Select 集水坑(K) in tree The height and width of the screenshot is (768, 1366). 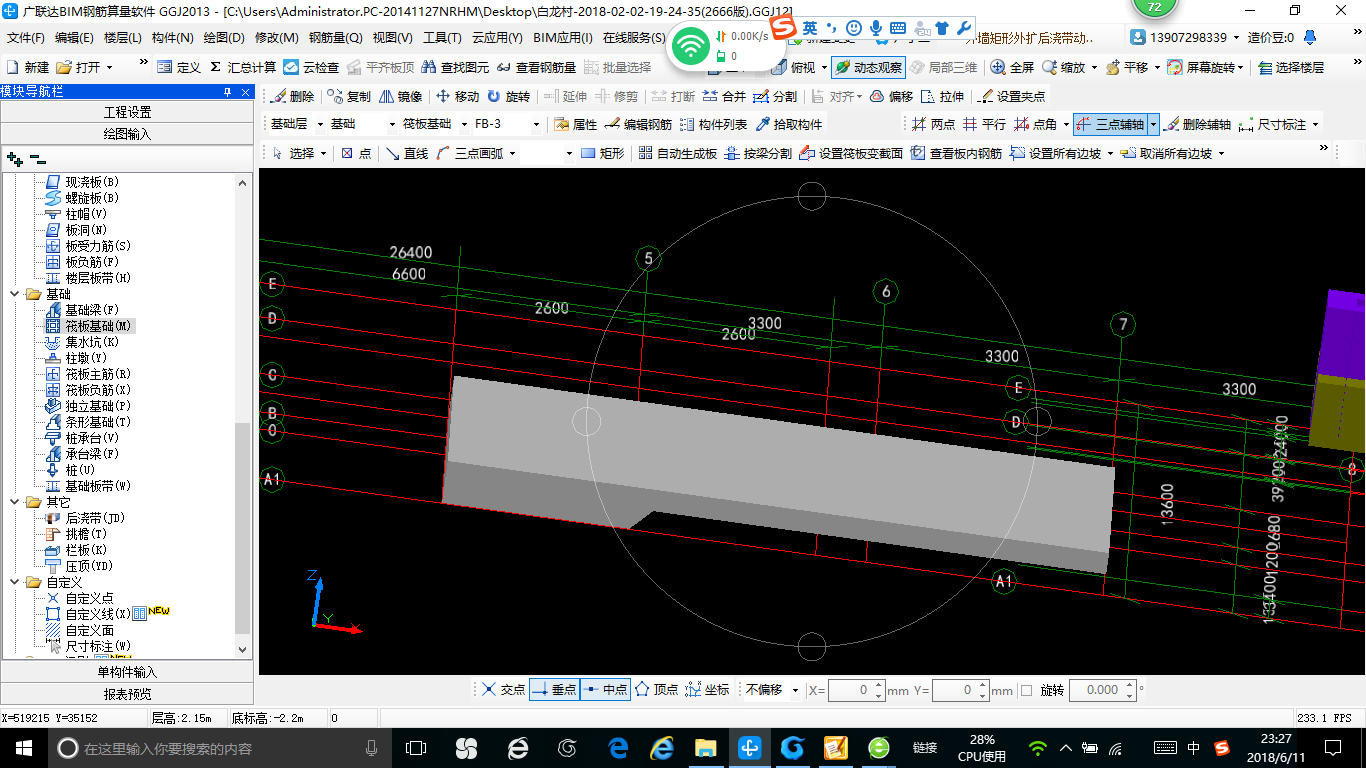[x=92, y=342]
